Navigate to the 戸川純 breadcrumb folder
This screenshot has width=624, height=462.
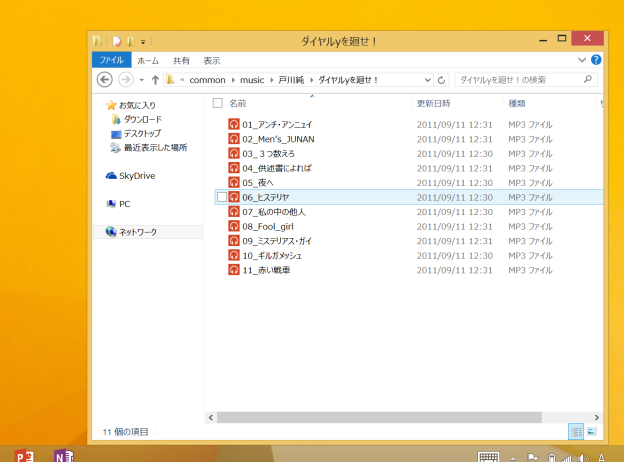pos(291,80)
